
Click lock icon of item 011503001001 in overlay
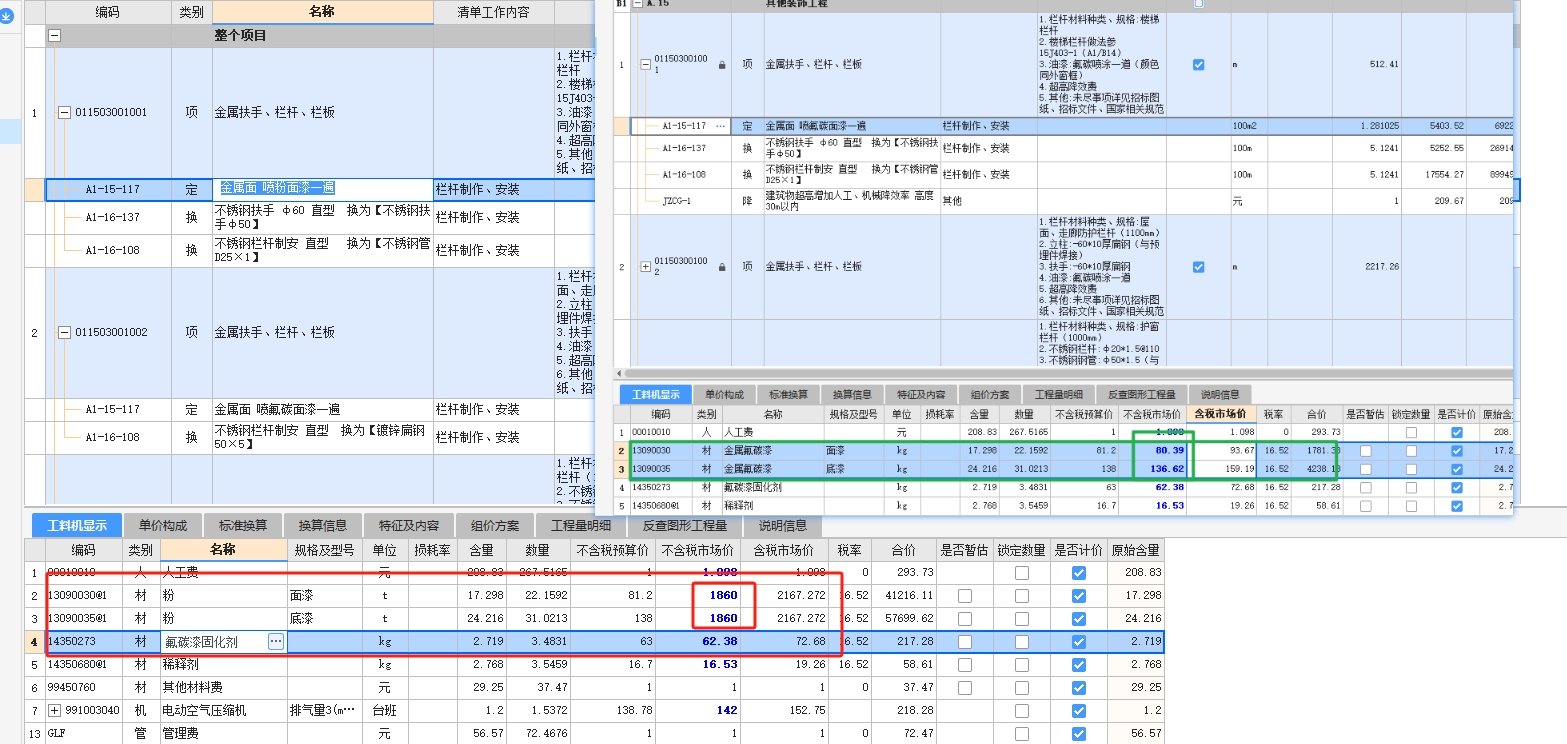[722, 65]
